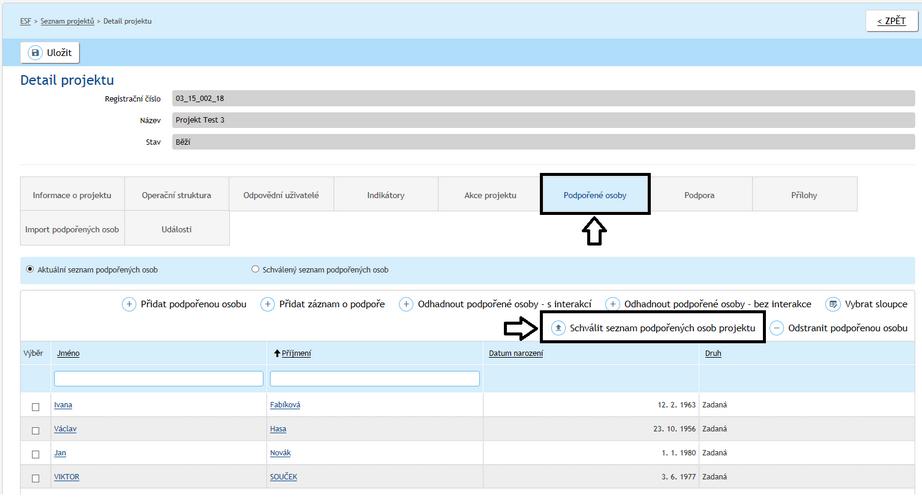
Task: Click the Stav field showing Běží
Action: [543, 142]
